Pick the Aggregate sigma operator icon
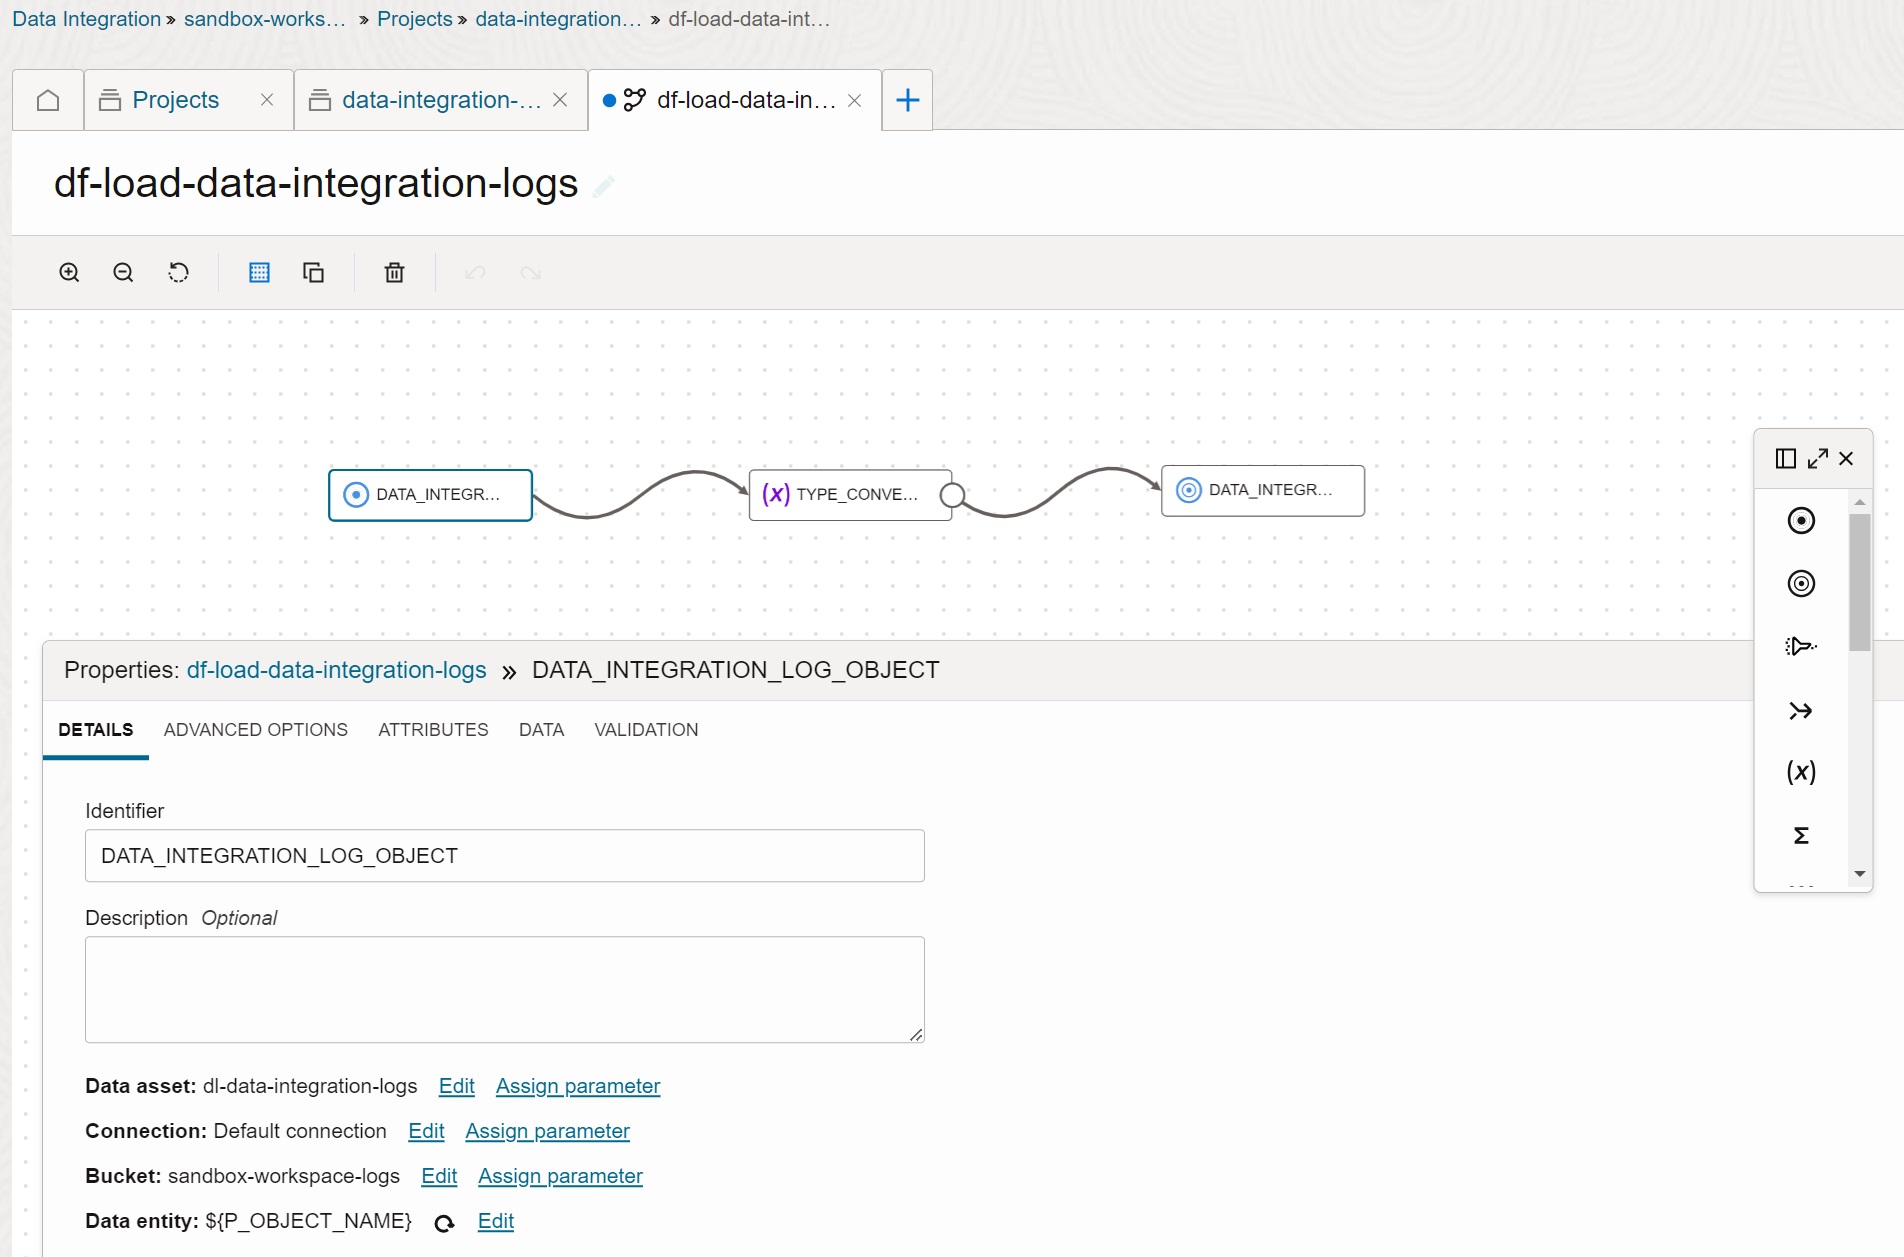Viewport: 1904px width, 1257px height. 1801,836
